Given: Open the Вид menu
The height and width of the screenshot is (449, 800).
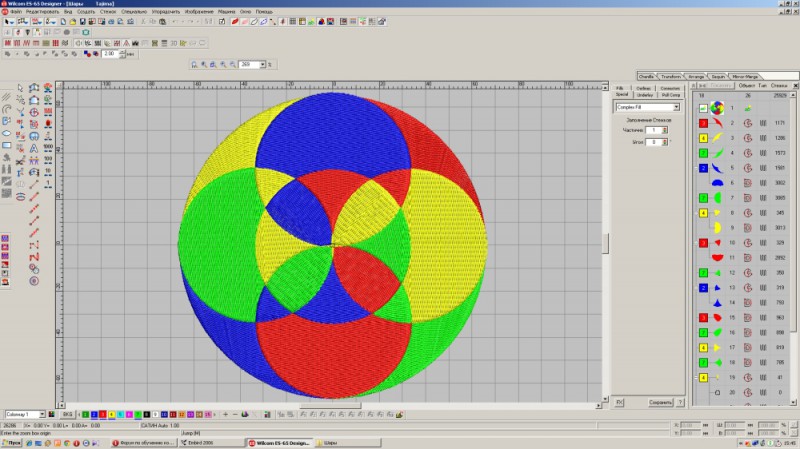Looking at the screenshot, I should (67, 11).
